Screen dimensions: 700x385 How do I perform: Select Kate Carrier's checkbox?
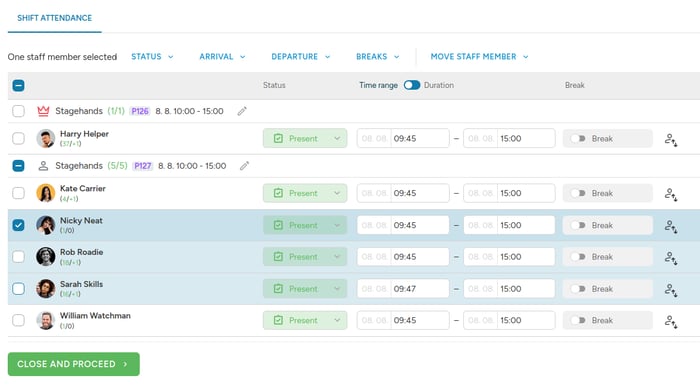(x=18, y=193)
